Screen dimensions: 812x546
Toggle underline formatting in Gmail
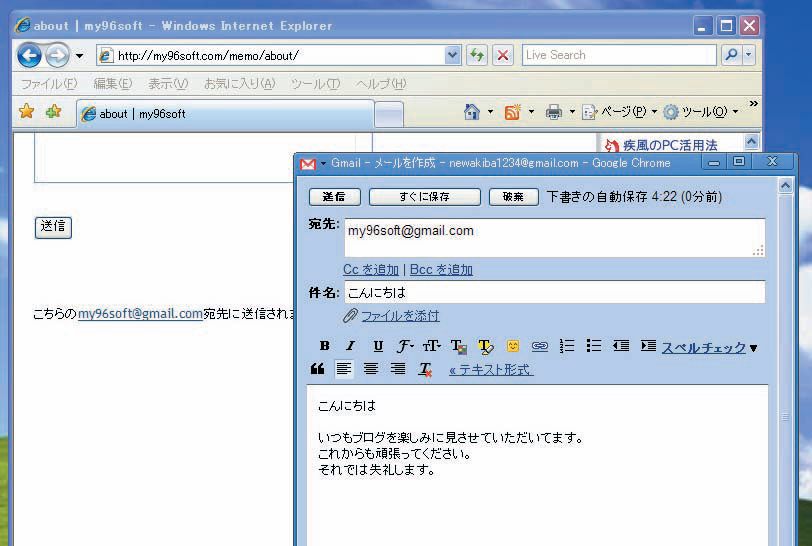coord(378,346)
